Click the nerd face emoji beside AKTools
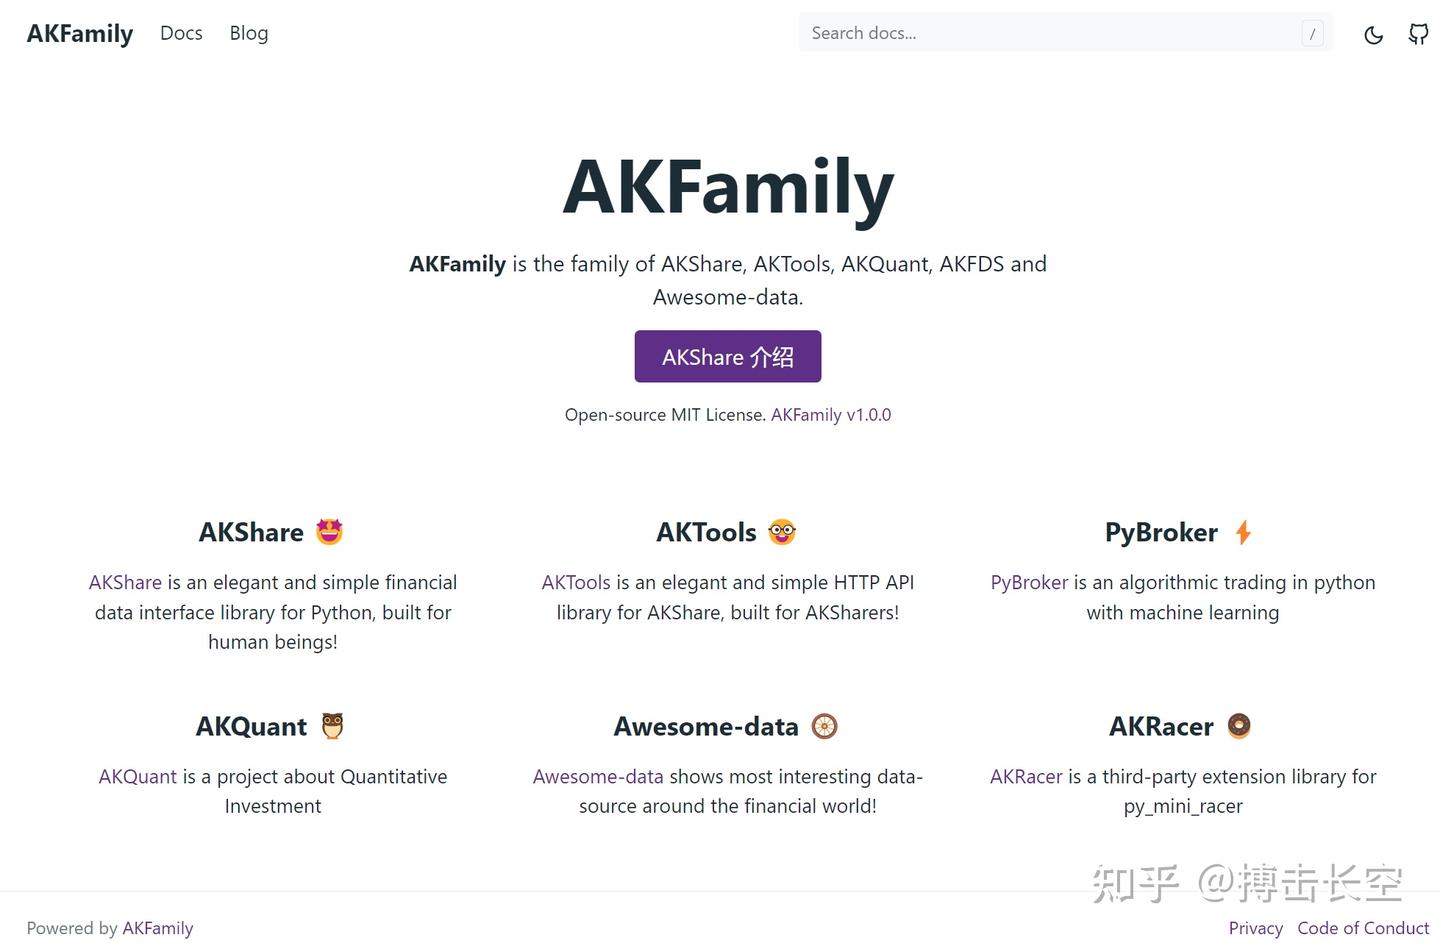Viewport: 1440px width, 943px height. (x=781, y=532)
